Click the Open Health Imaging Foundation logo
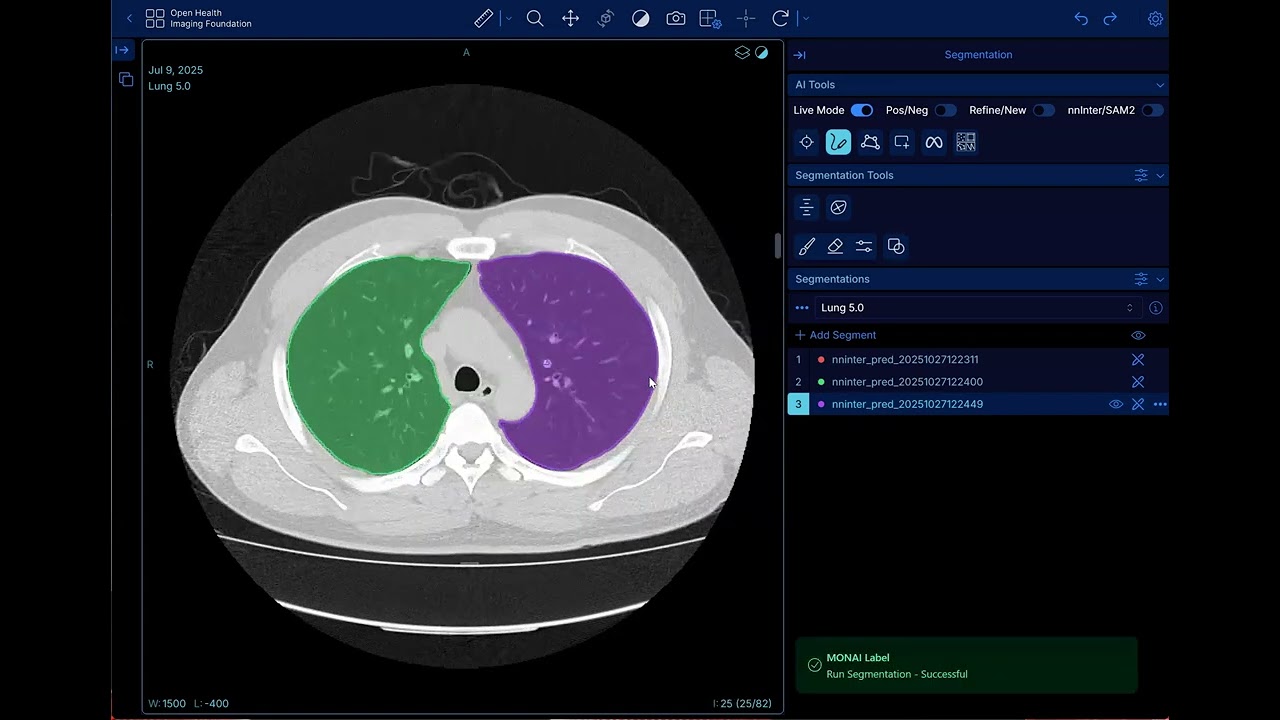This screenshot has height=720, width=1280. click(x=199, y=18)
